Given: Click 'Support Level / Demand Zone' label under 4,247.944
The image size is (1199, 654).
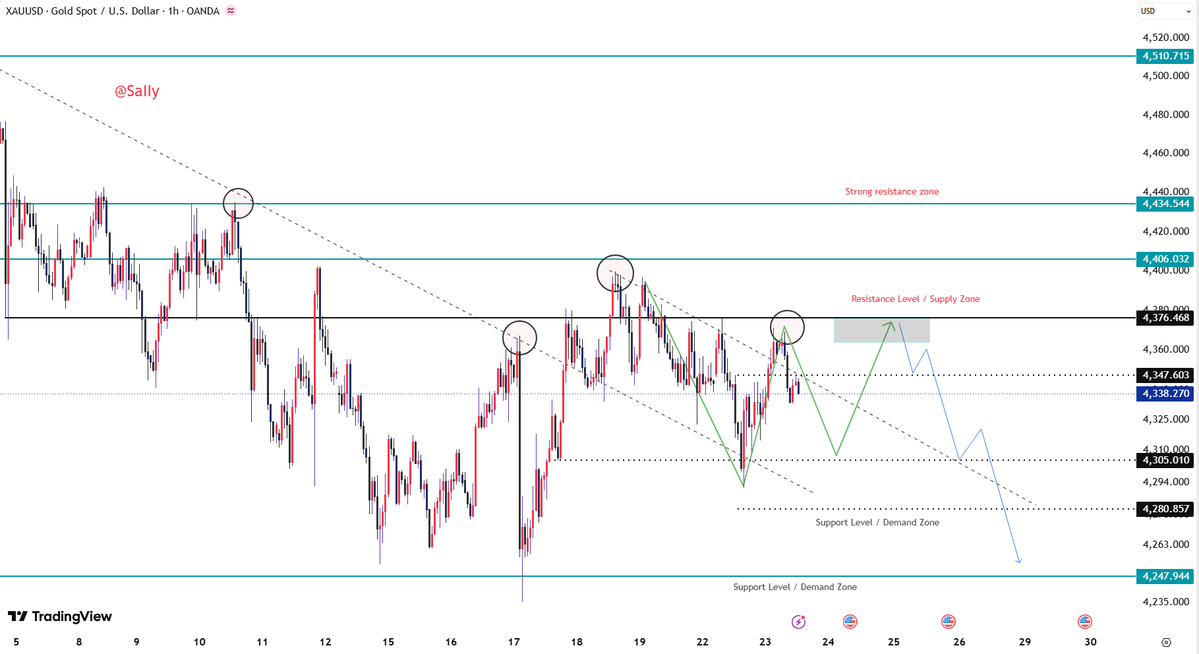Looking at the screenshot, I should (x=794, y=587).
